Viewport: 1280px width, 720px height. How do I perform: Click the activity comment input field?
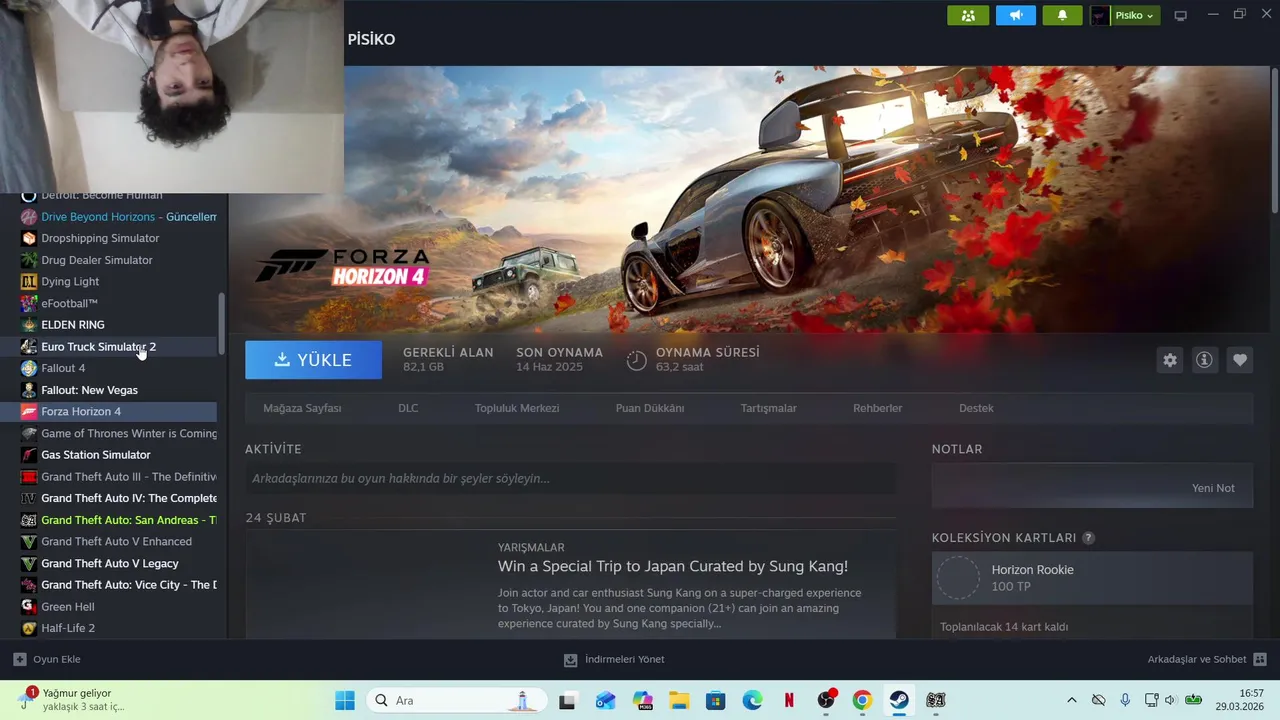tap(570, 479)
